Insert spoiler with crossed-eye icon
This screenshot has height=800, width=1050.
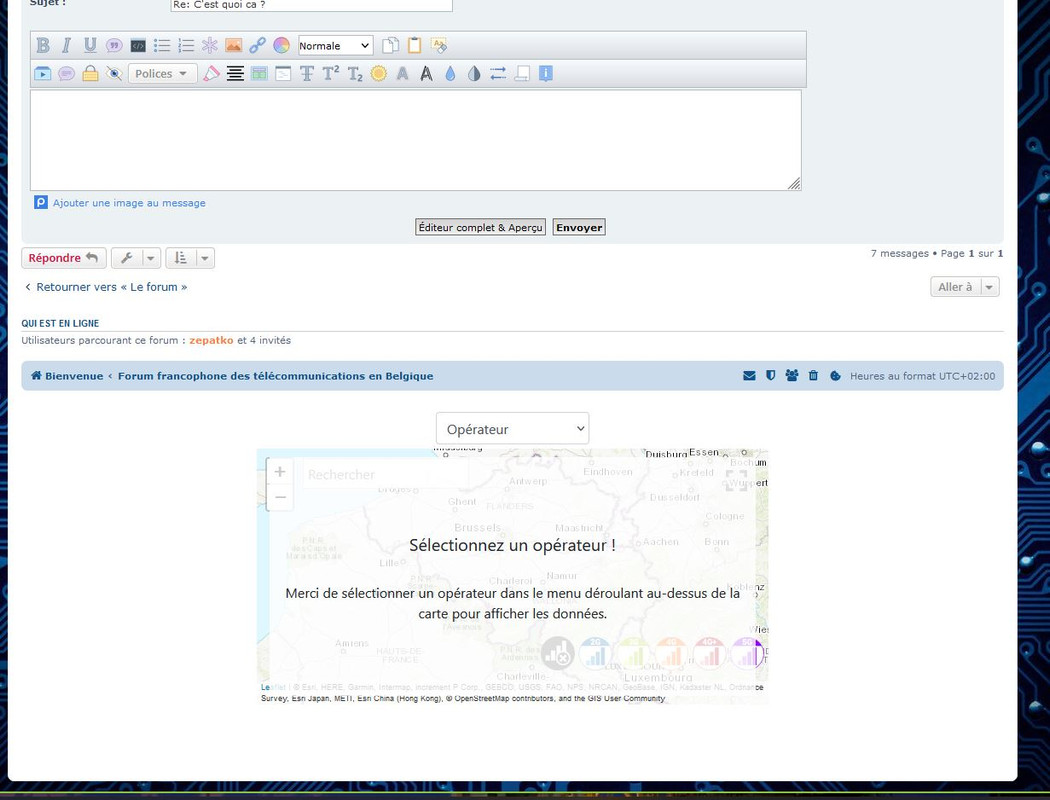[114, 74]
